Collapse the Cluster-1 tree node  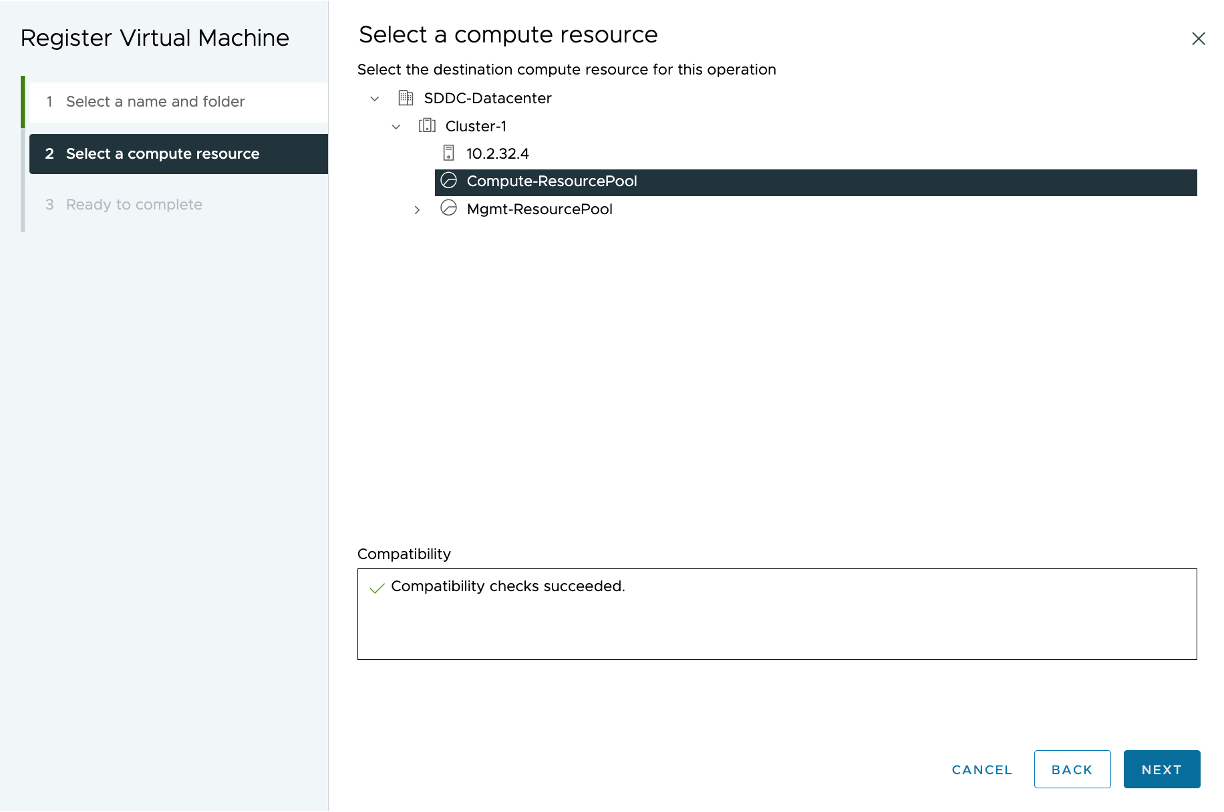[396, 126]
